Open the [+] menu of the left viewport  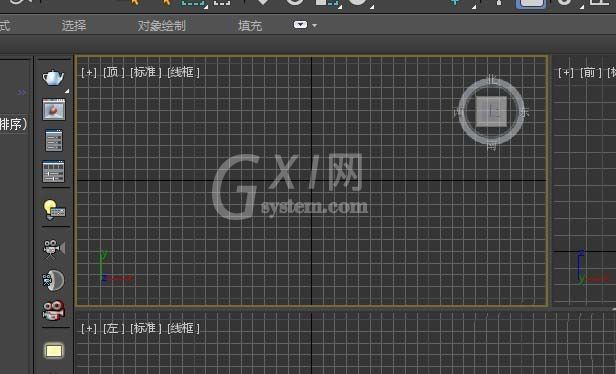pos(89,328)
